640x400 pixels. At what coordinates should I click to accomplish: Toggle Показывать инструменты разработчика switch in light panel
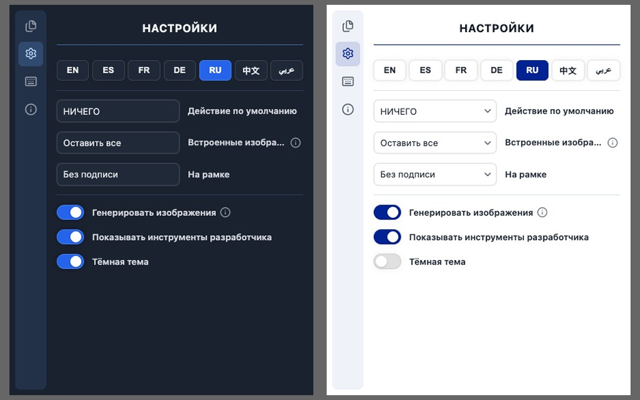tap(387, 237)
